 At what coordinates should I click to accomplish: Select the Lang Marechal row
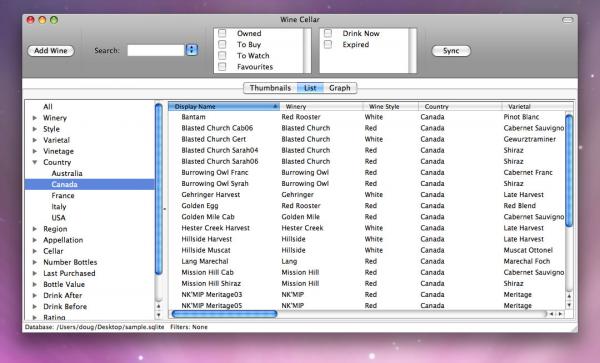[x=367, y=261]
